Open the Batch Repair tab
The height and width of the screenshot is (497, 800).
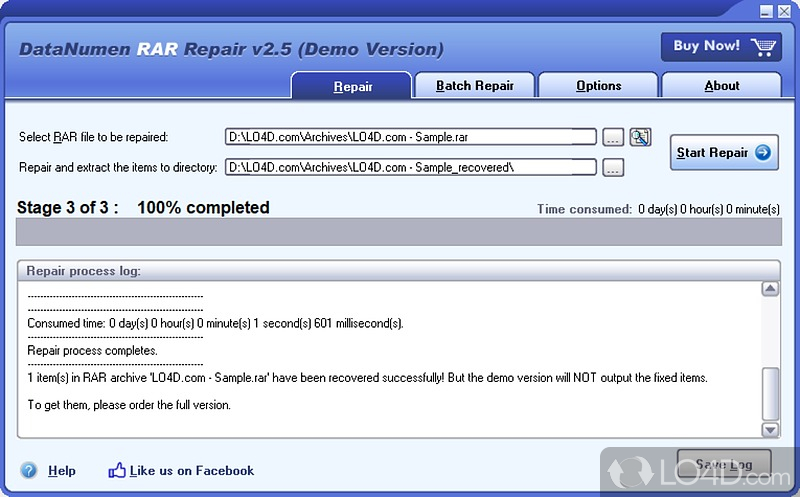(x=474, y=85)
